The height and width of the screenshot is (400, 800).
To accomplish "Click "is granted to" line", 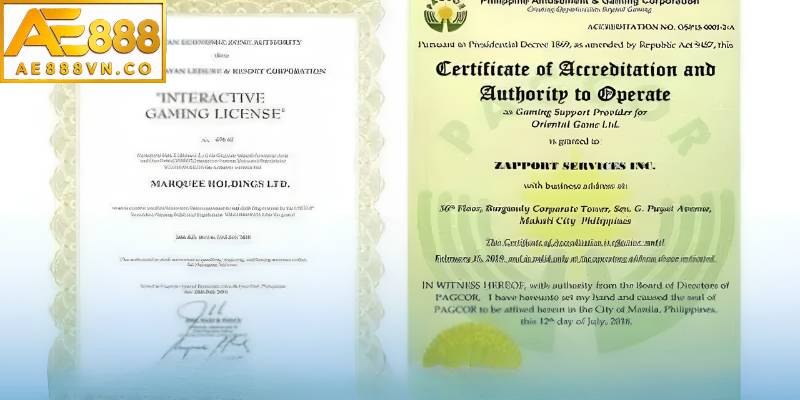I will (x=575, y=141).
